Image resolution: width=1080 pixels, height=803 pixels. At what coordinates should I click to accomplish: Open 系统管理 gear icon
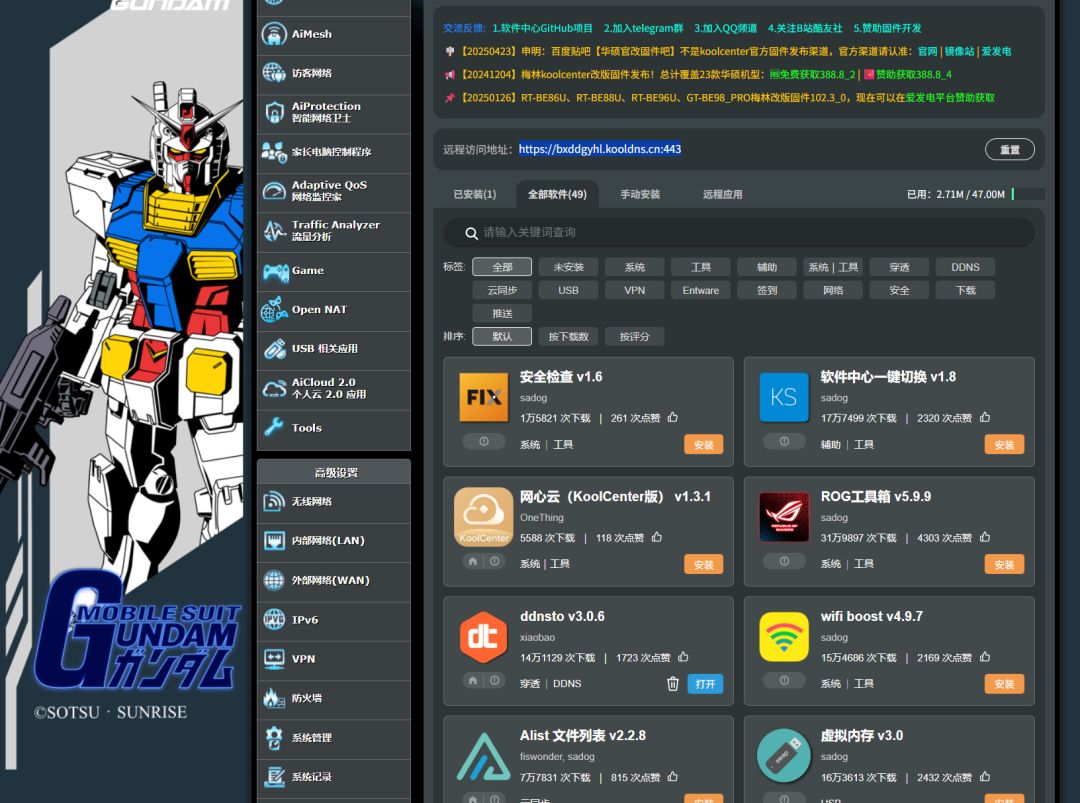[274, 738]
